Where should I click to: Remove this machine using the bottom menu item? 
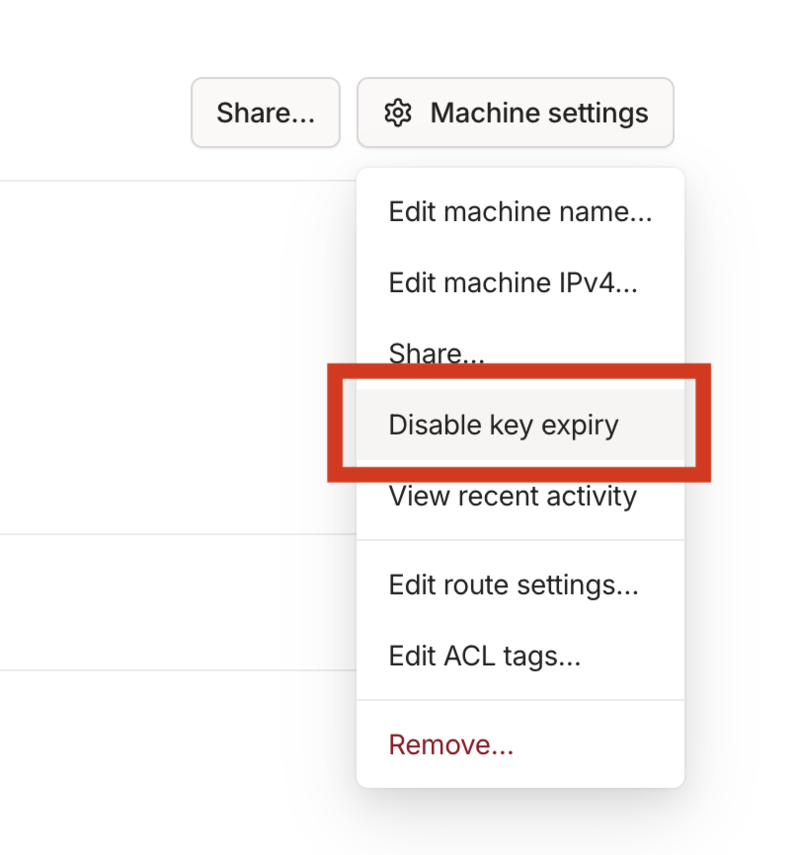[x=451, y=745]
